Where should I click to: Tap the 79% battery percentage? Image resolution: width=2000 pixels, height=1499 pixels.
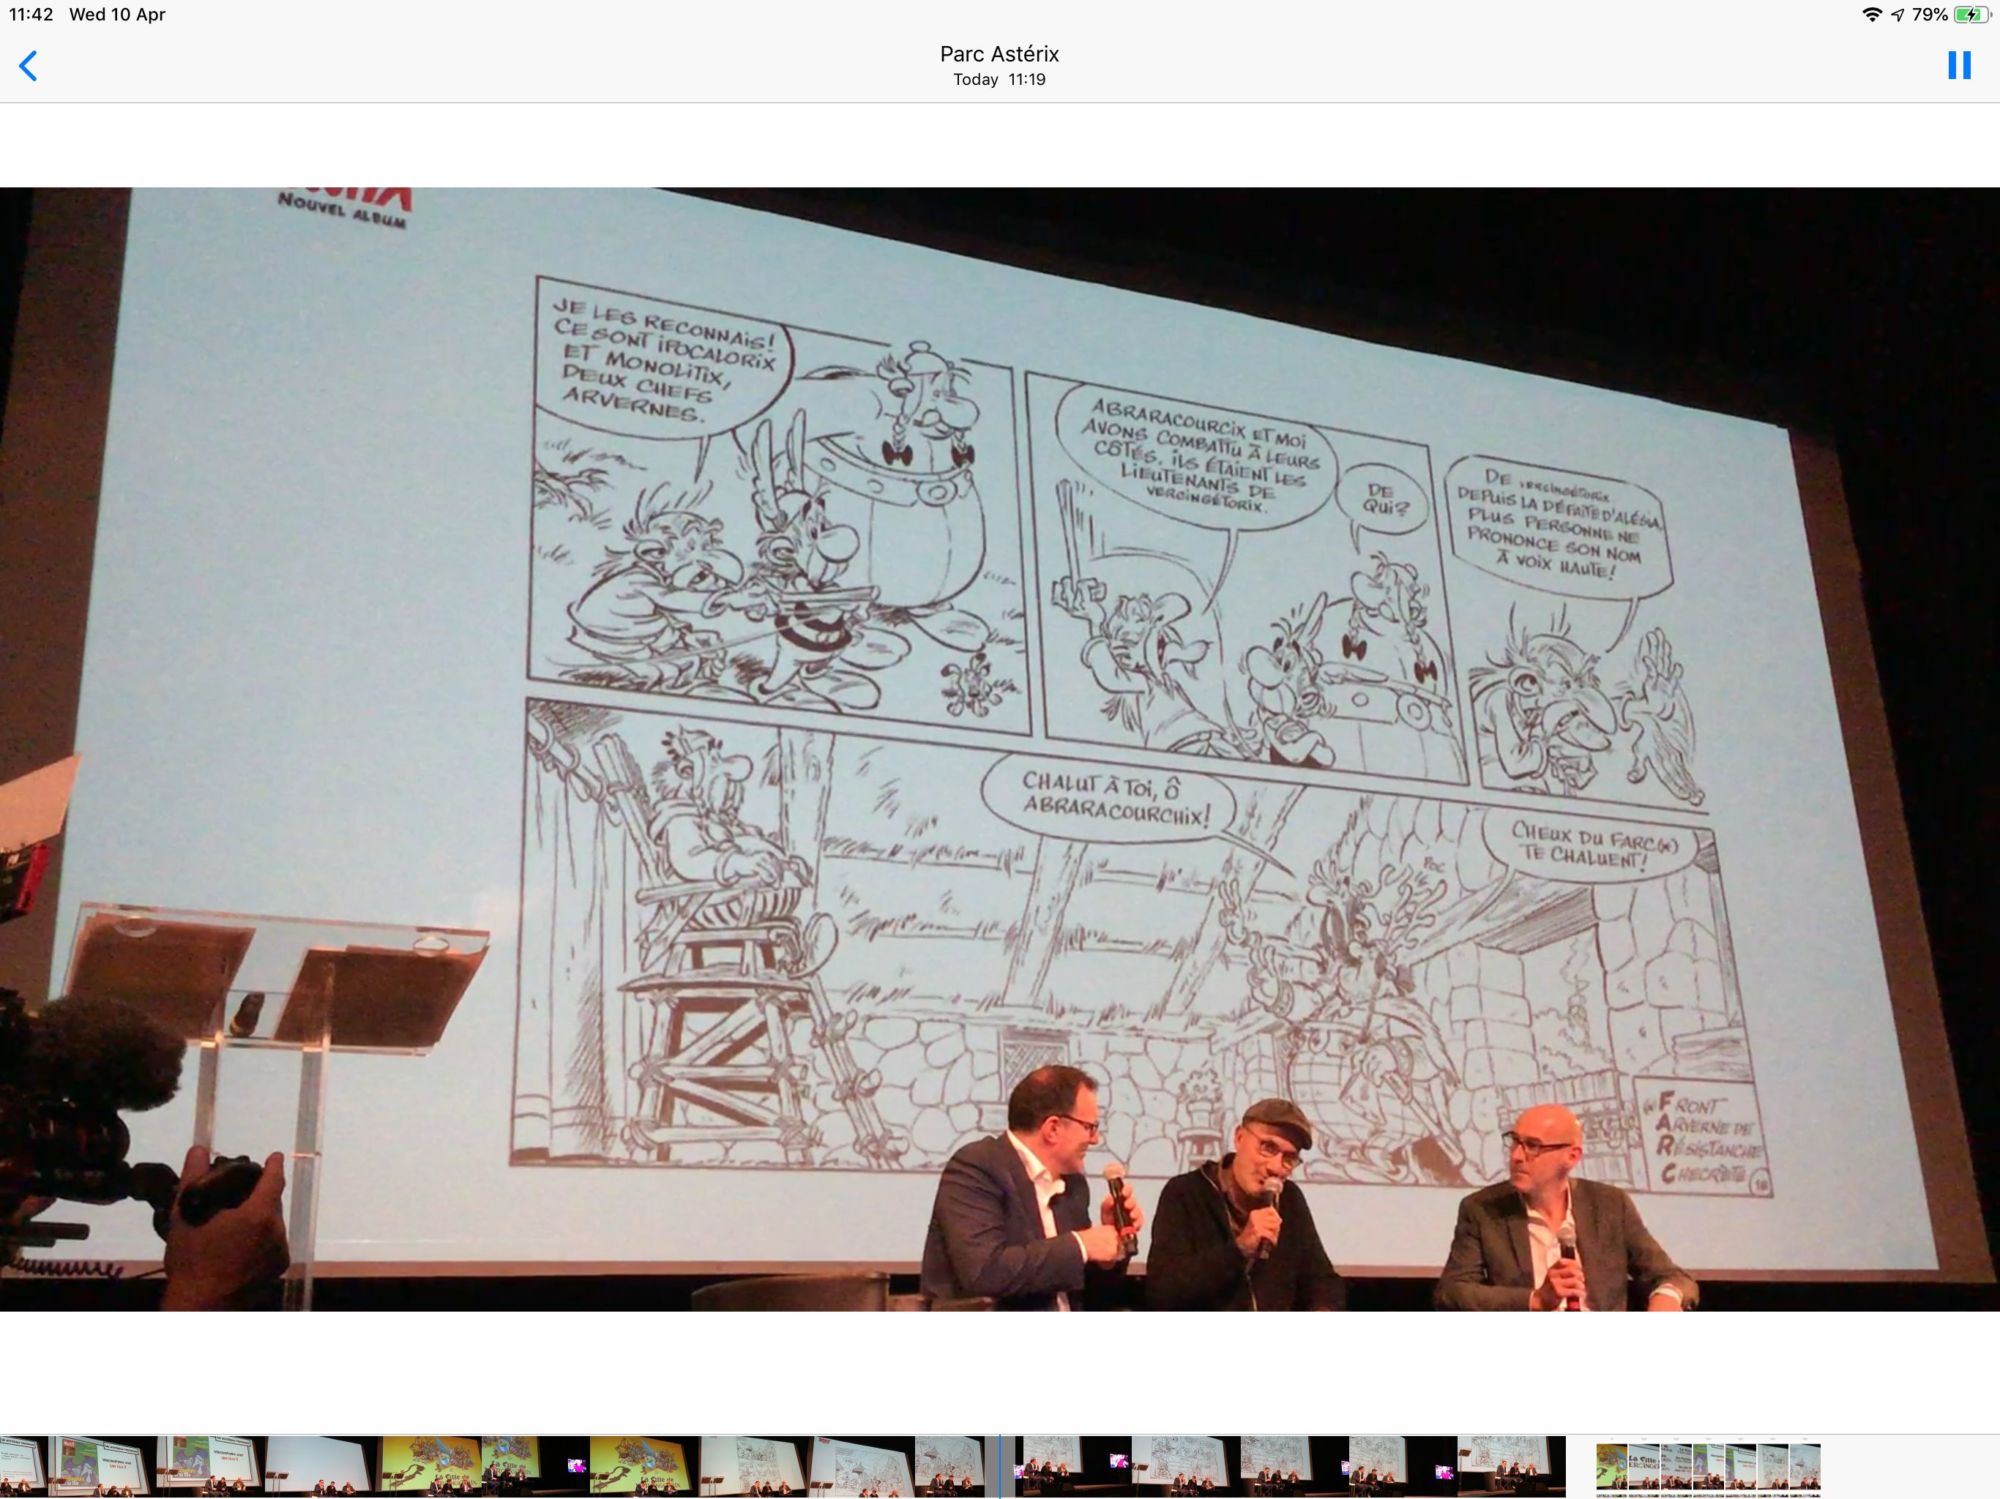1929,15
